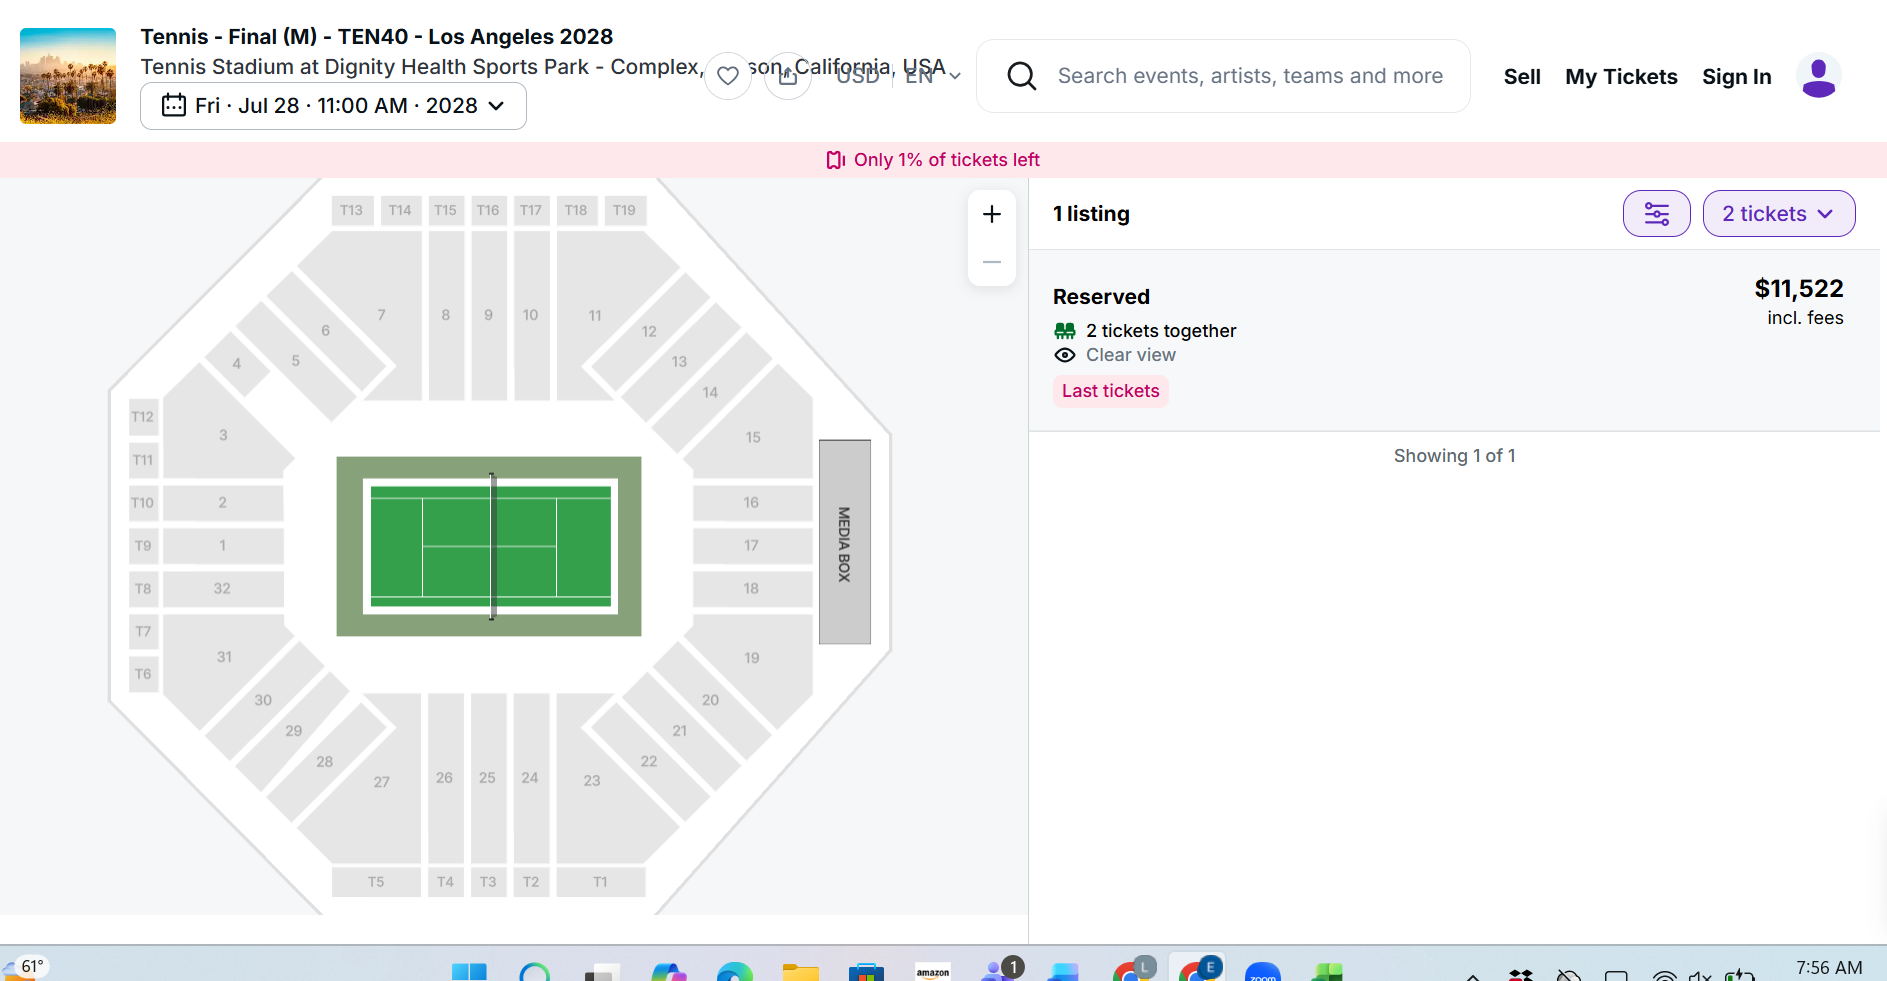Favorite this event with the heart icon
1887x981 pixels.
click(728, 76)
